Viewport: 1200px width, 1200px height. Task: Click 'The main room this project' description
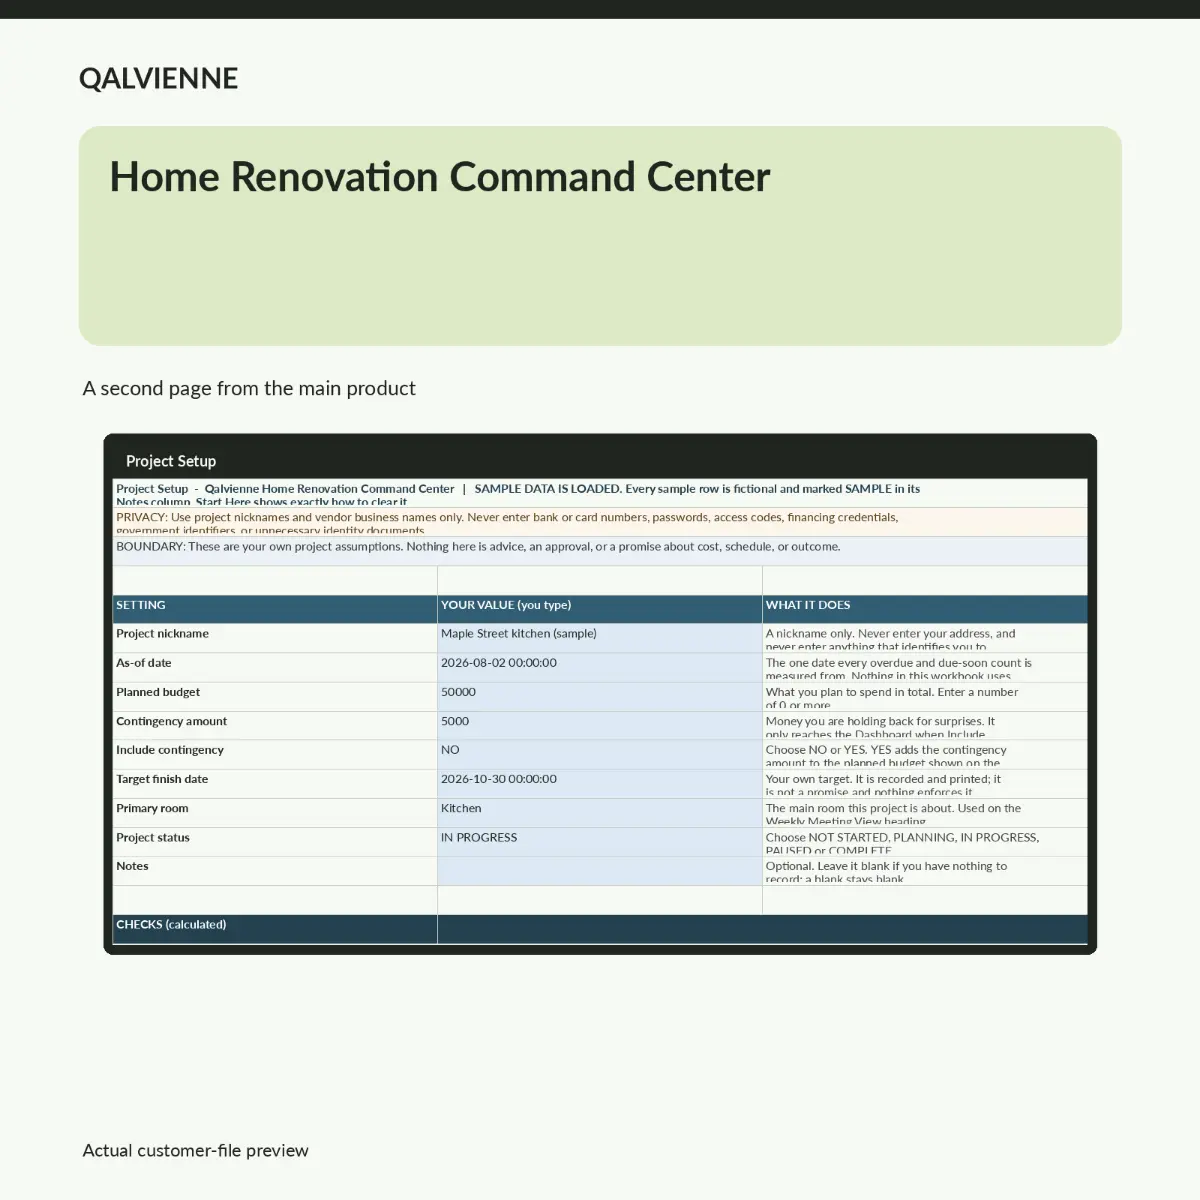[925, 812]
